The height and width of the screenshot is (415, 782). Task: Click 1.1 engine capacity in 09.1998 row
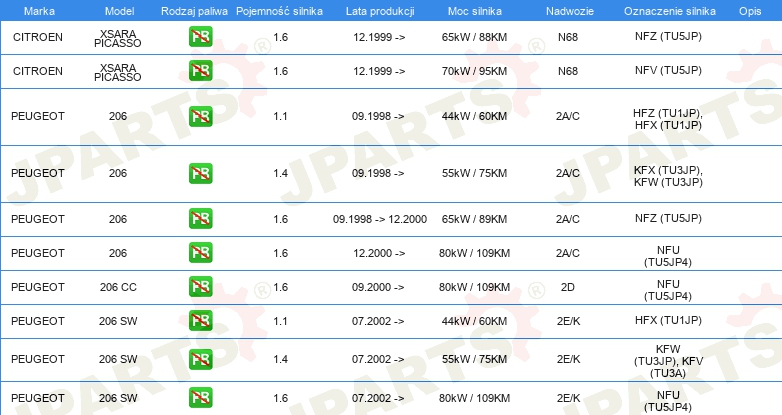point(280,116)
